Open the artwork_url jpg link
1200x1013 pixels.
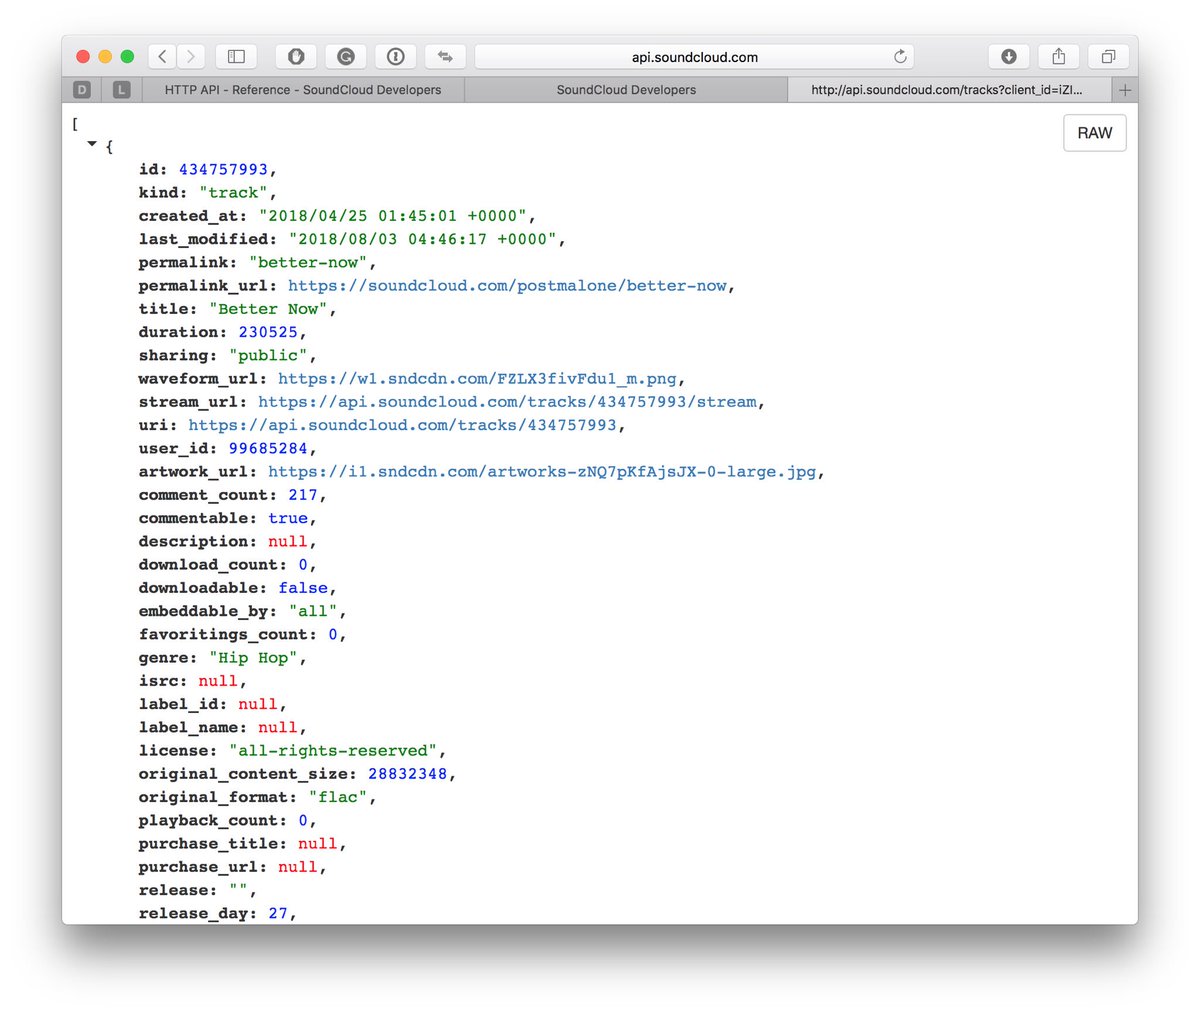click(x=542, y=472)
